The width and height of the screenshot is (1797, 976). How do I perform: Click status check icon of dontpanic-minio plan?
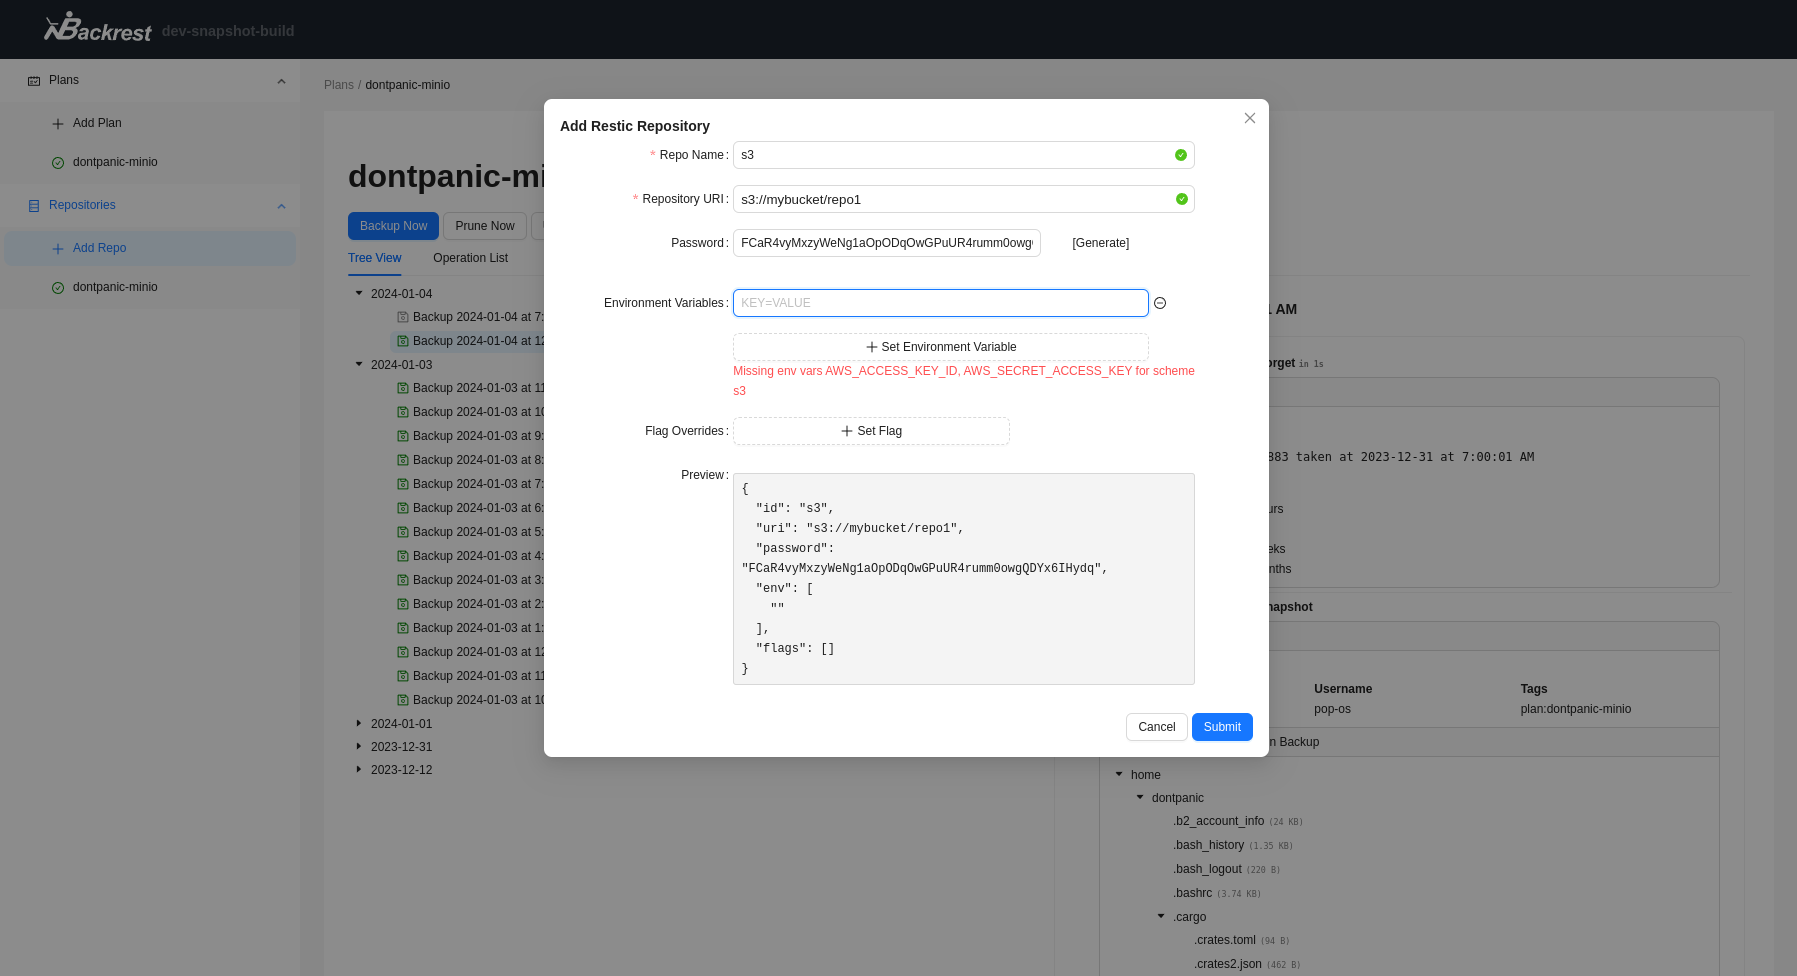58,163
